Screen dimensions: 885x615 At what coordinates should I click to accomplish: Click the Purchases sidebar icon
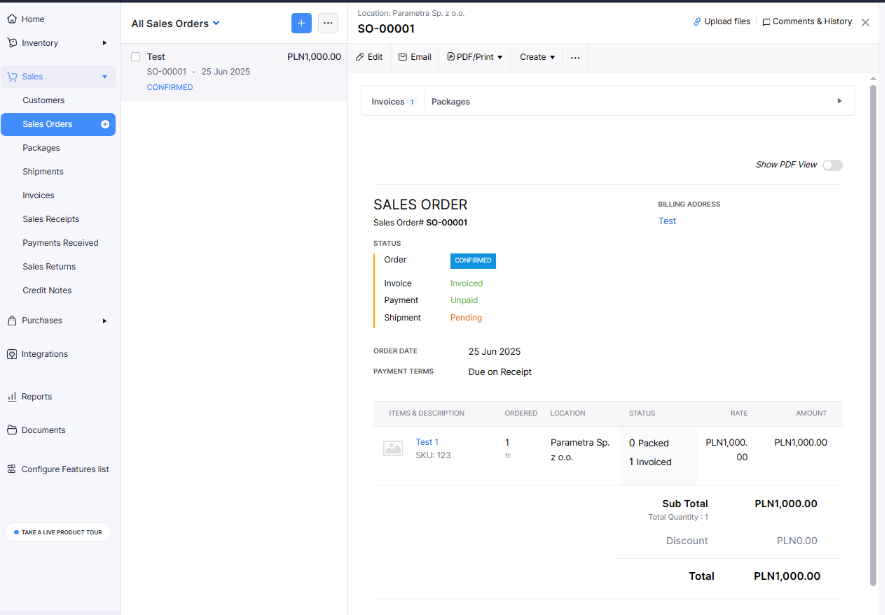coord(13,320)
